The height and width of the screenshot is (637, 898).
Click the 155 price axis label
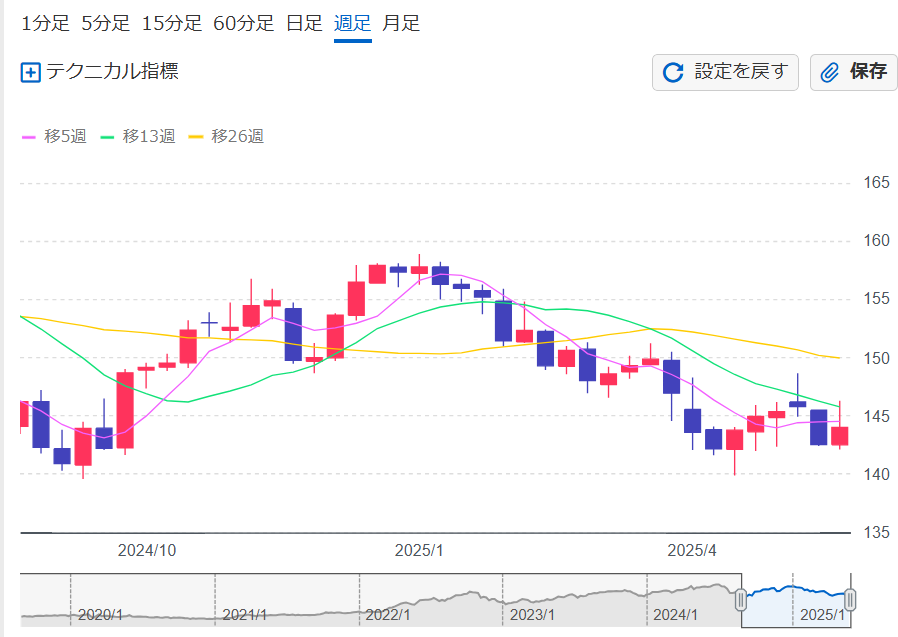877,299
